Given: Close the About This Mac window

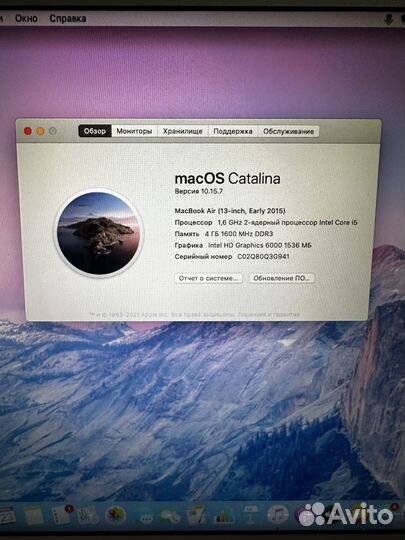Looking at the screenshot, I should coord(28,131).
